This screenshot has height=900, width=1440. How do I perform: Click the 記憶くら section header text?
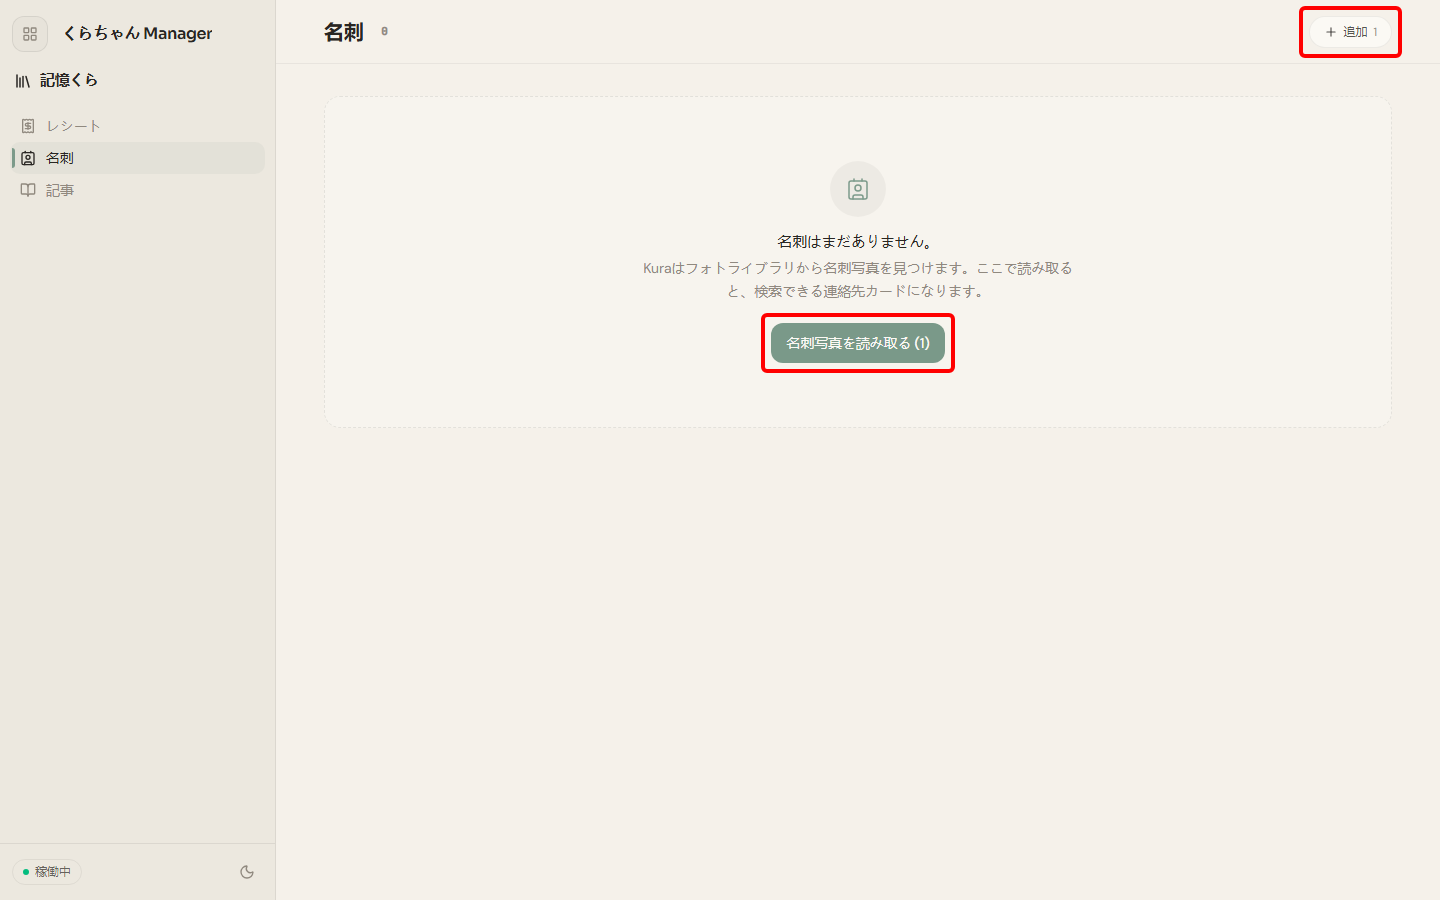tap(69, 80)
